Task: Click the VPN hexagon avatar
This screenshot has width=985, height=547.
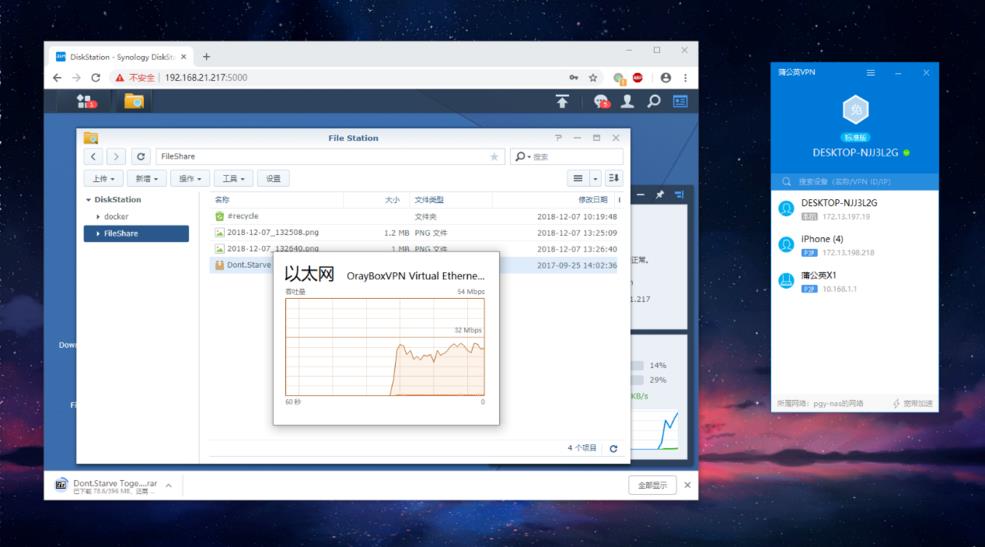Action: coord(855,110)
